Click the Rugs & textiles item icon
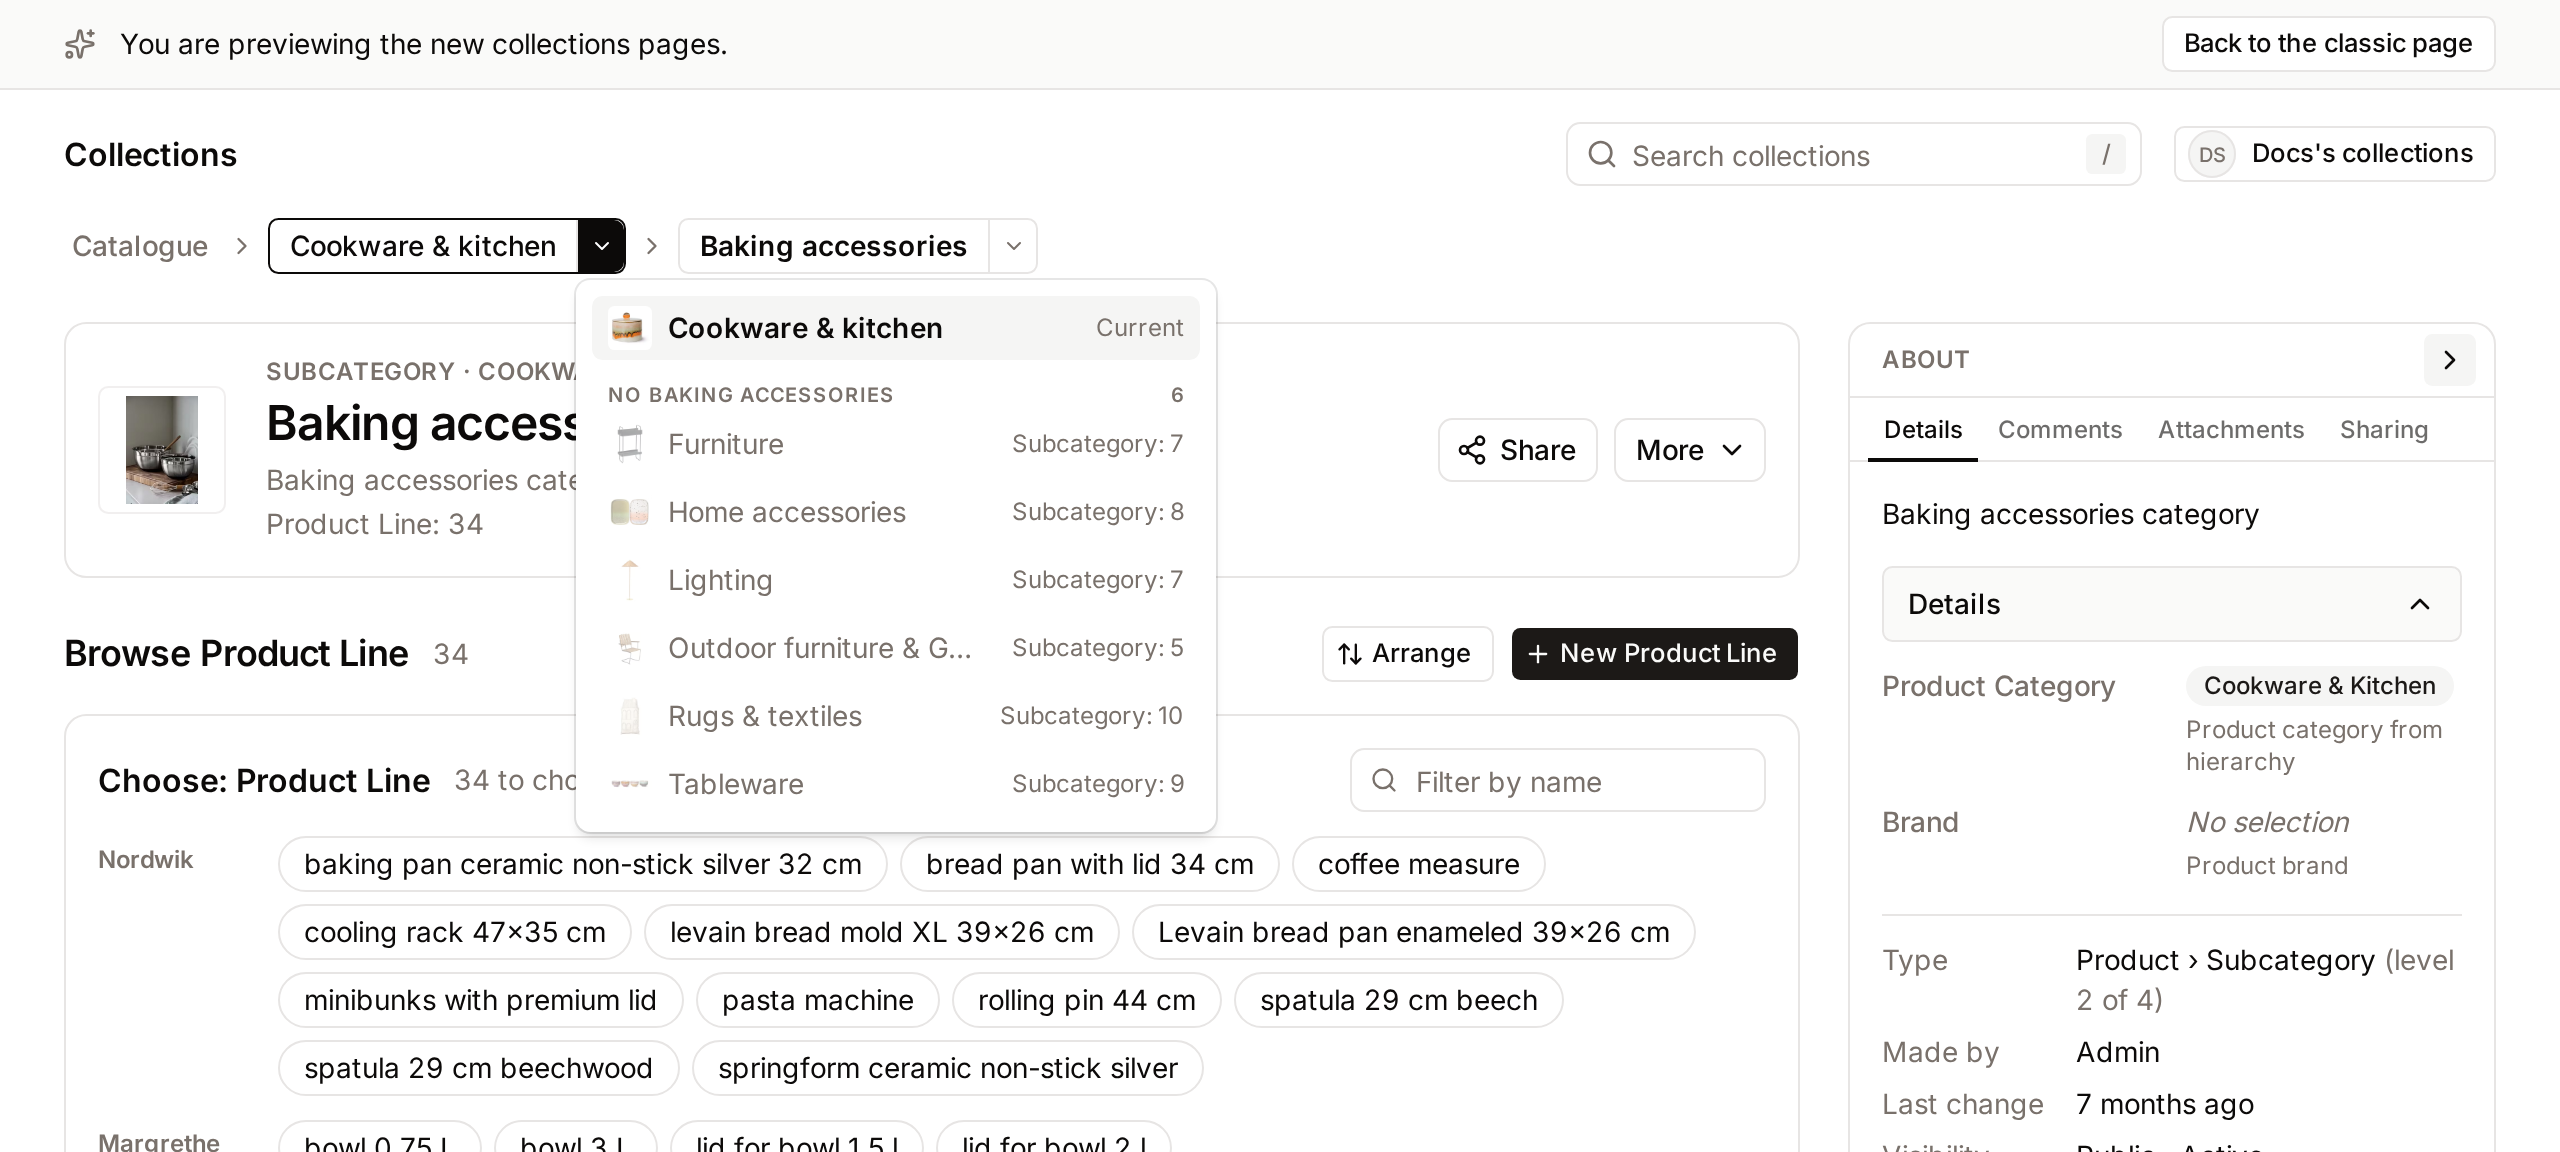The width and height of the screenshot is (2560, 1152). (x=629, y=716)
